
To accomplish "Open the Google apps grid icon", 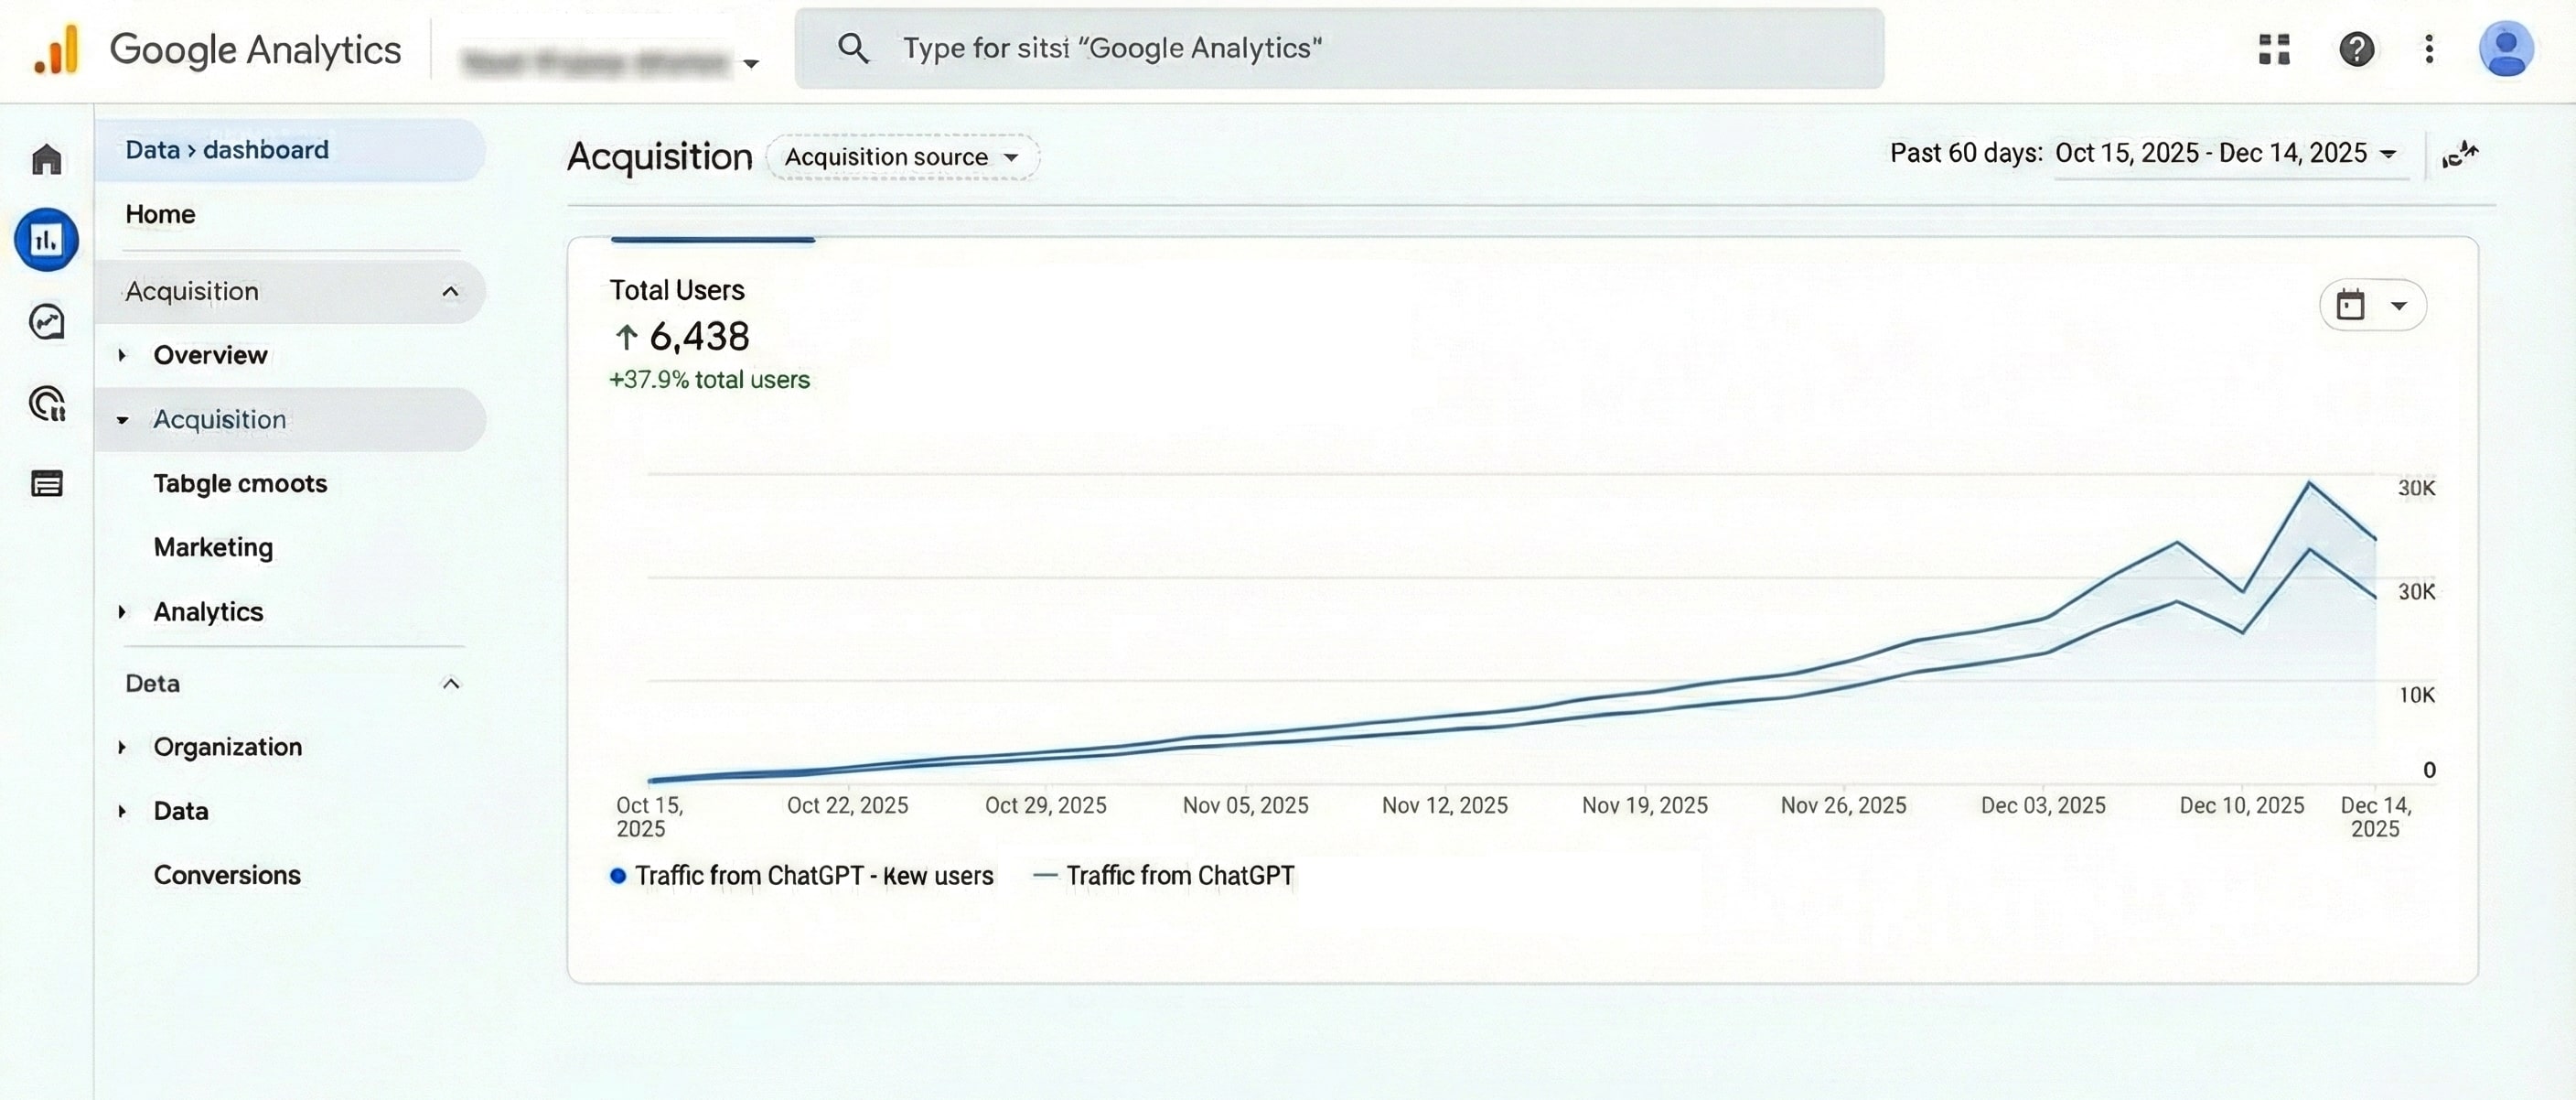I will click(x=2274, y=49).
